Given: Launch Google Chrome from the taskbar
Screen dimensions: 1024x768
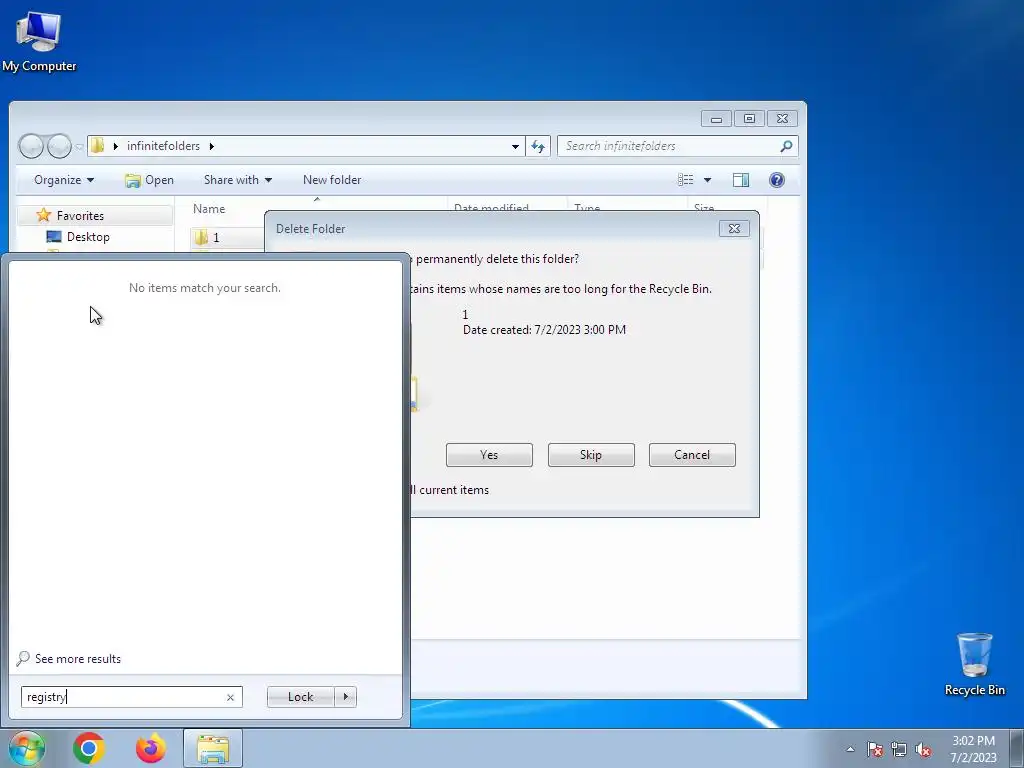Looking at the screenshot, I should [x=89, y=748].
